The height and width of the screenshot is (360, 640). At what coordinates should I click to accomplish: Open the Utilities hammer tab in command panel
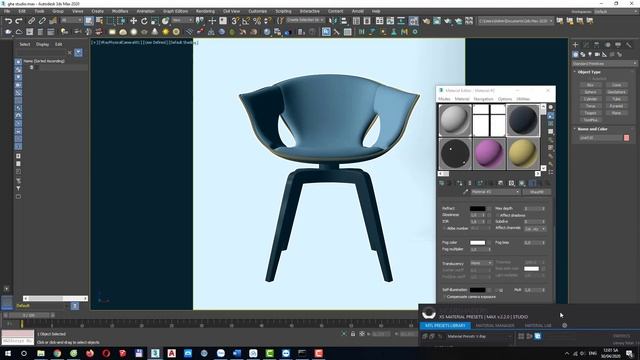629,45
